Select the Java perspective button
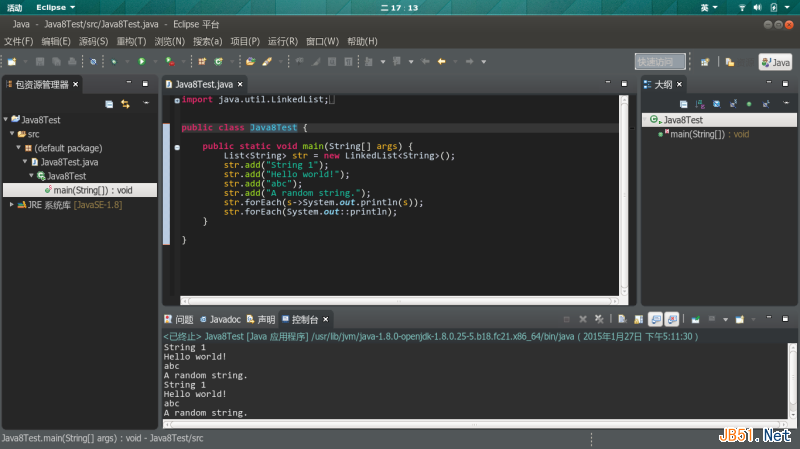The image size is (800, 449). pos(775,62)
